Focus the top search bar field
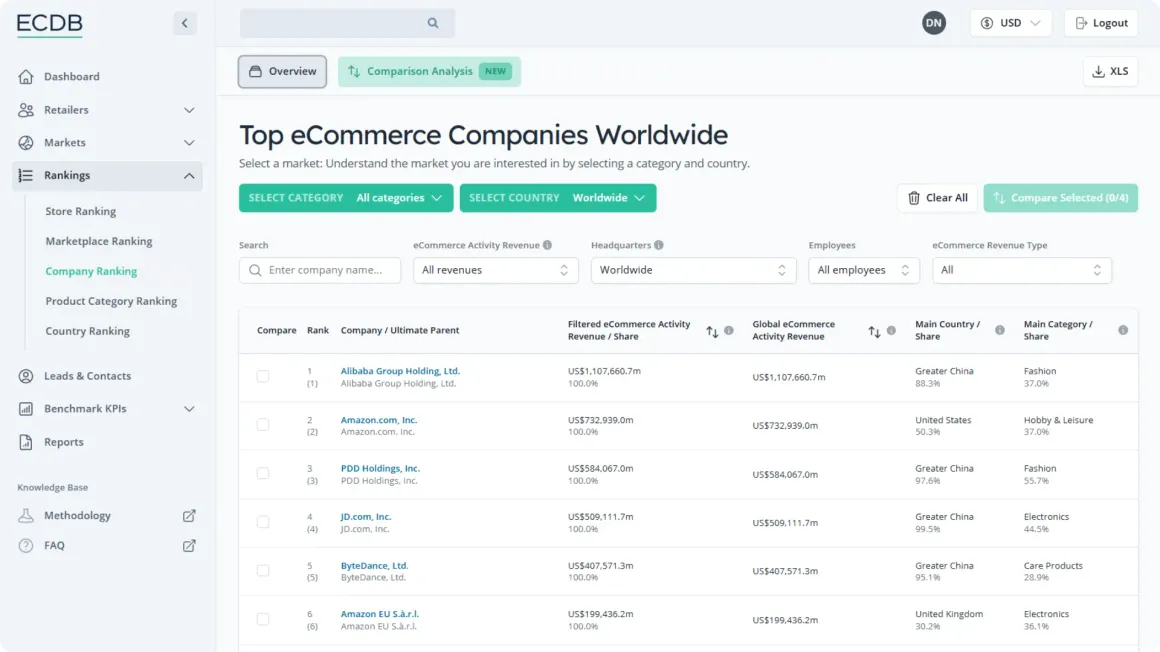 point(347,23)
